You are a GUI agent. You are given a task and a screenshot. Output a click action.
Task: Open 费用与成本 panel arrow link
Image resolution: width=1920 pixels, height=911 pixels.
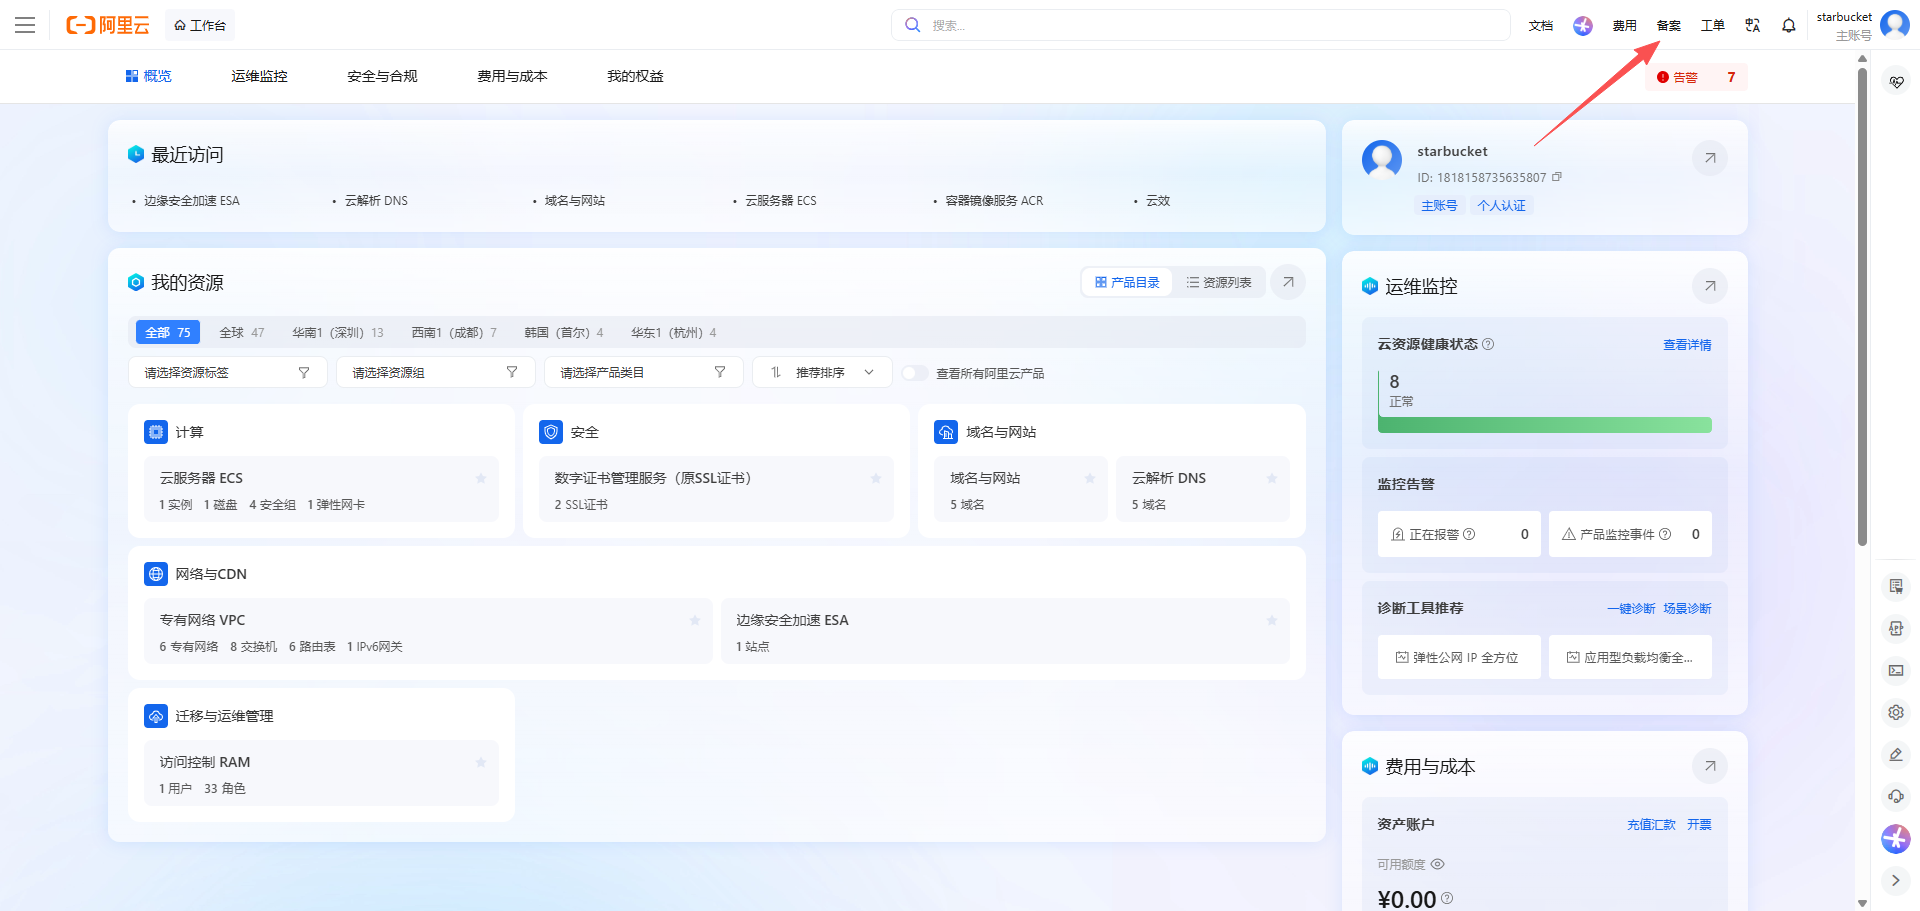pyautogui.click(x=1710, y=766)
